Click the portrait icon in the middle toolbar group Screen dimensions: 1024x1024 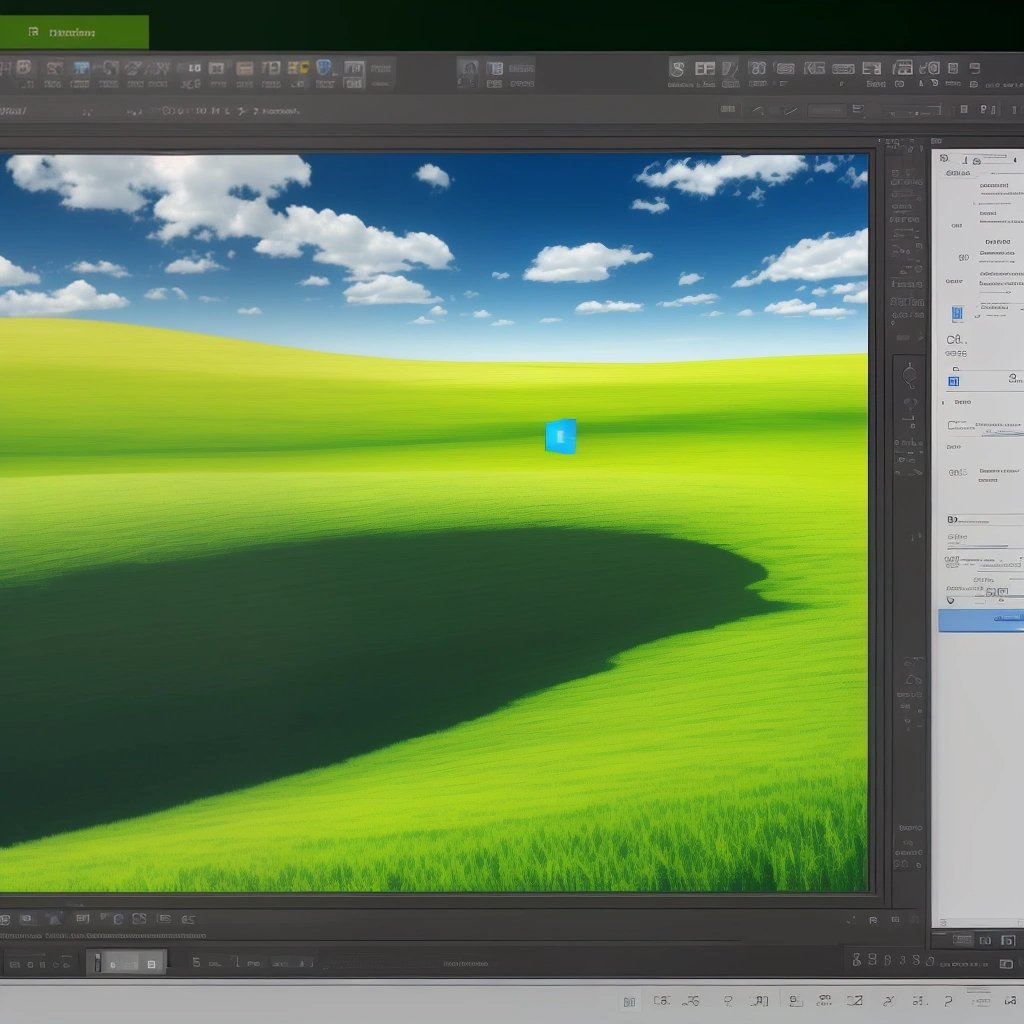tap(468, 72)
